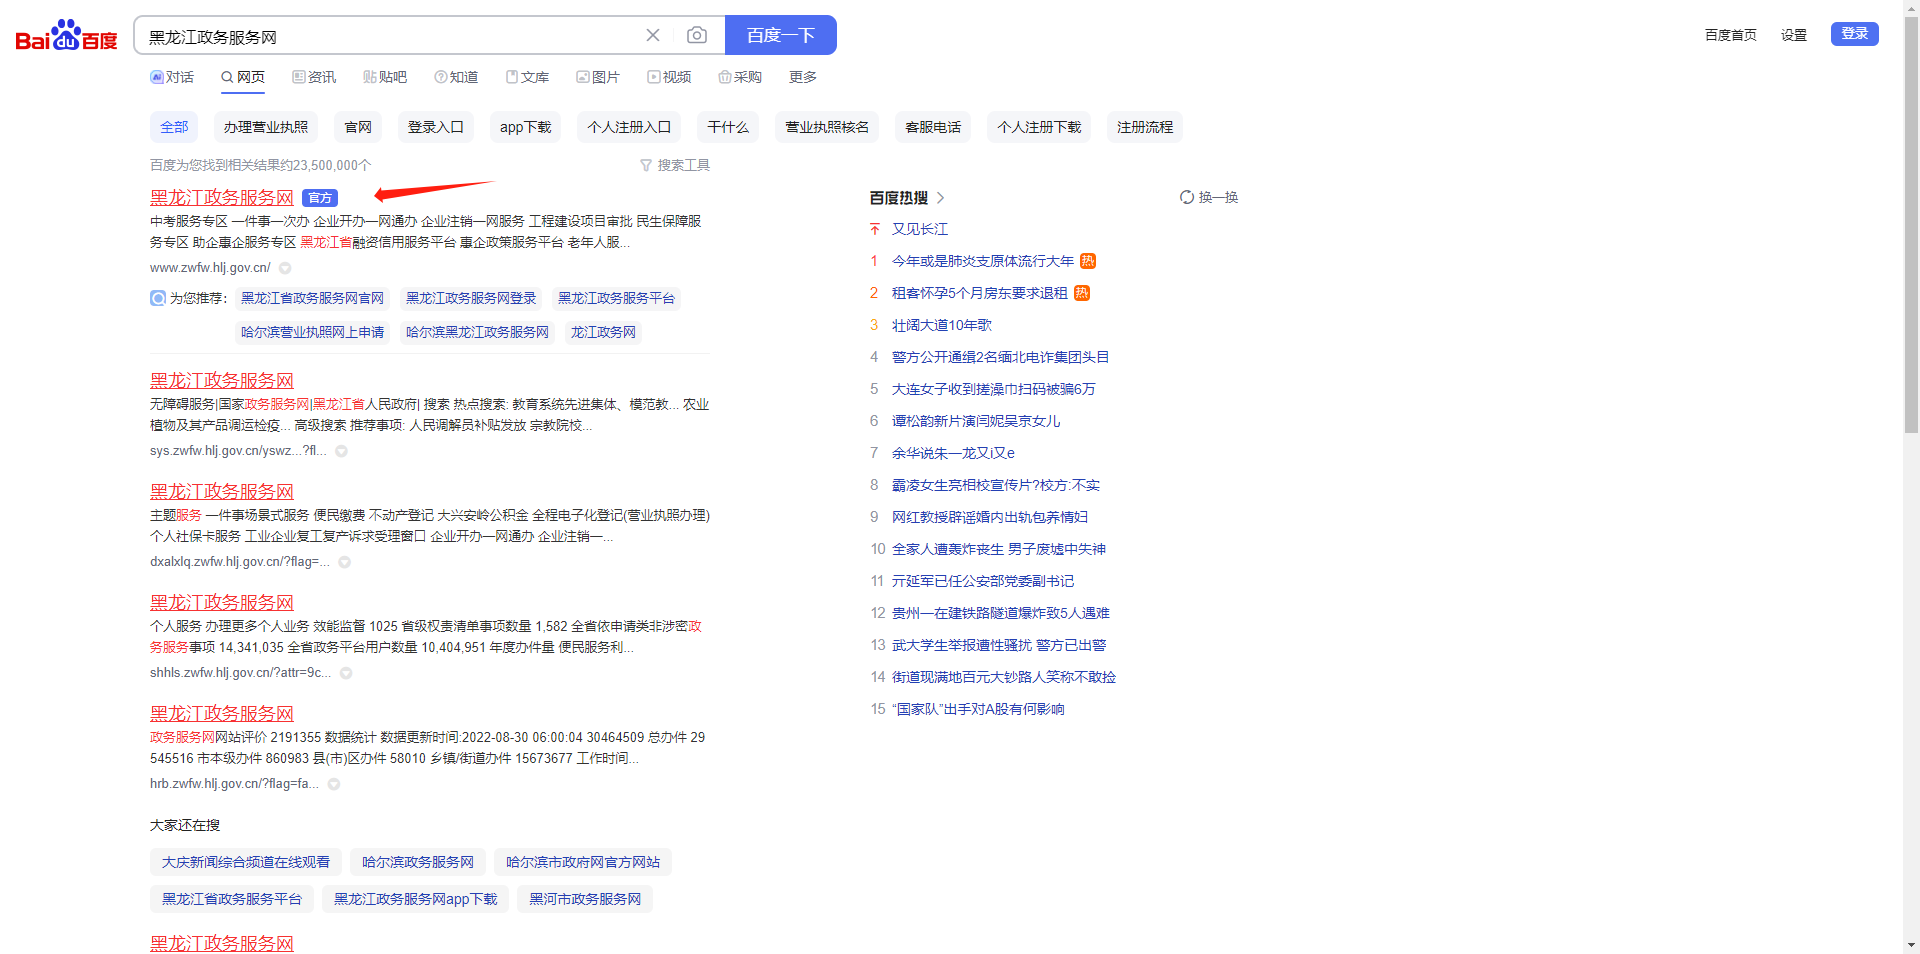This screenshot has width=1920, height=954.
Task: Open the 图片 tab
Action: coord(598,77)
